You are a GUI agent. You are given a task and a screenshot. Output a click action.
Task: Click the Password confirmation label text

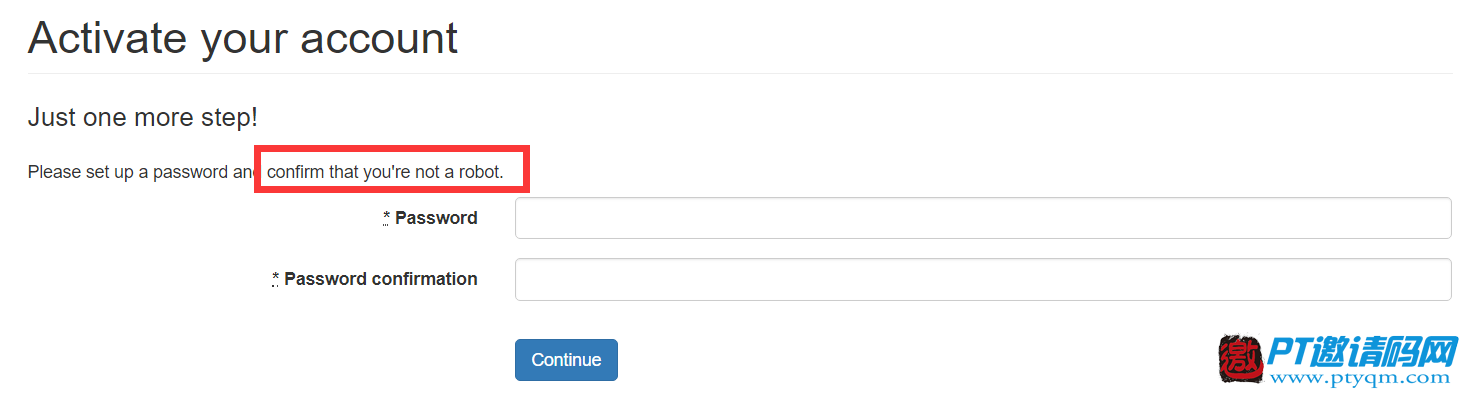pos(381,279)
